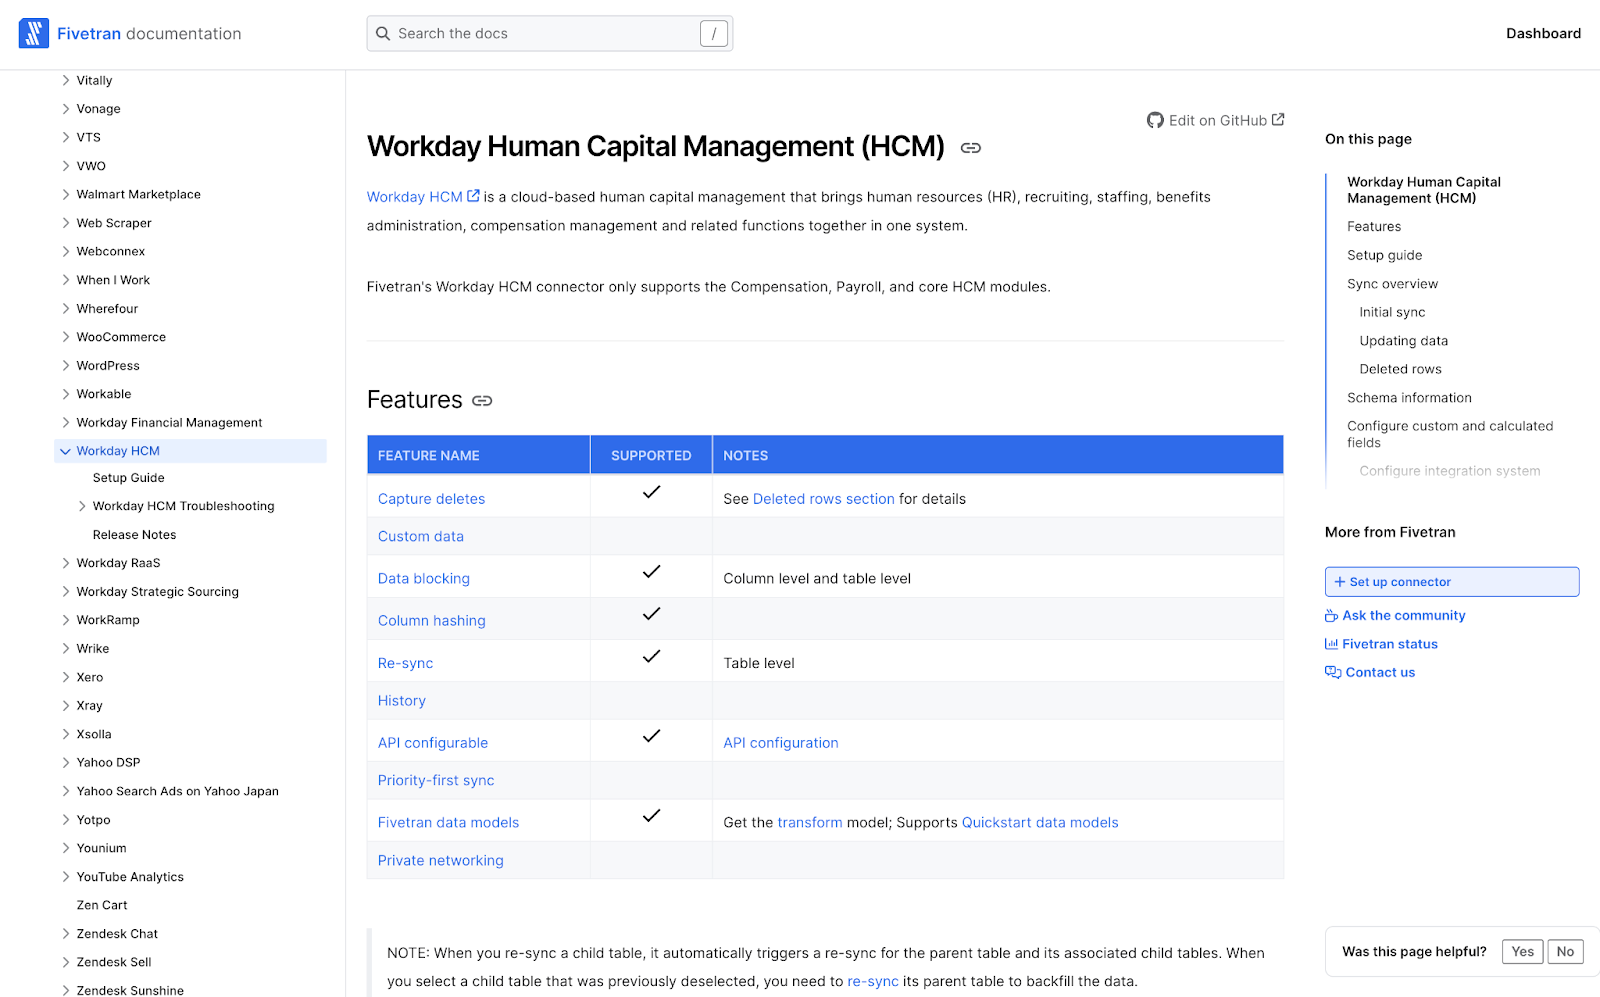Jump to Initial sync section
This screenshot has width=1600, height=997.
[1392, 312]
